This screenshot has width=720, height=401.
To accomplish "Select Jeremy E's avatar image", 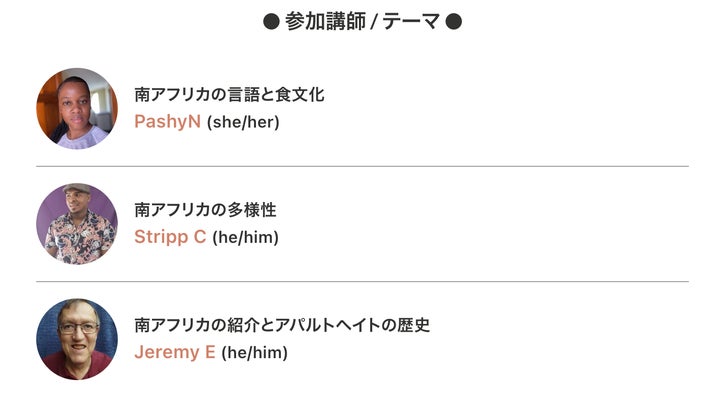I will (77, 339).
